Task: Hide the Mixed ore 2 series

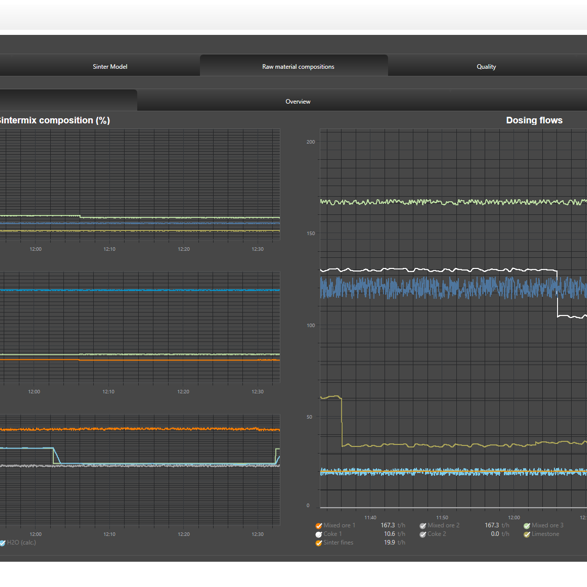Action: click(423, 526)
